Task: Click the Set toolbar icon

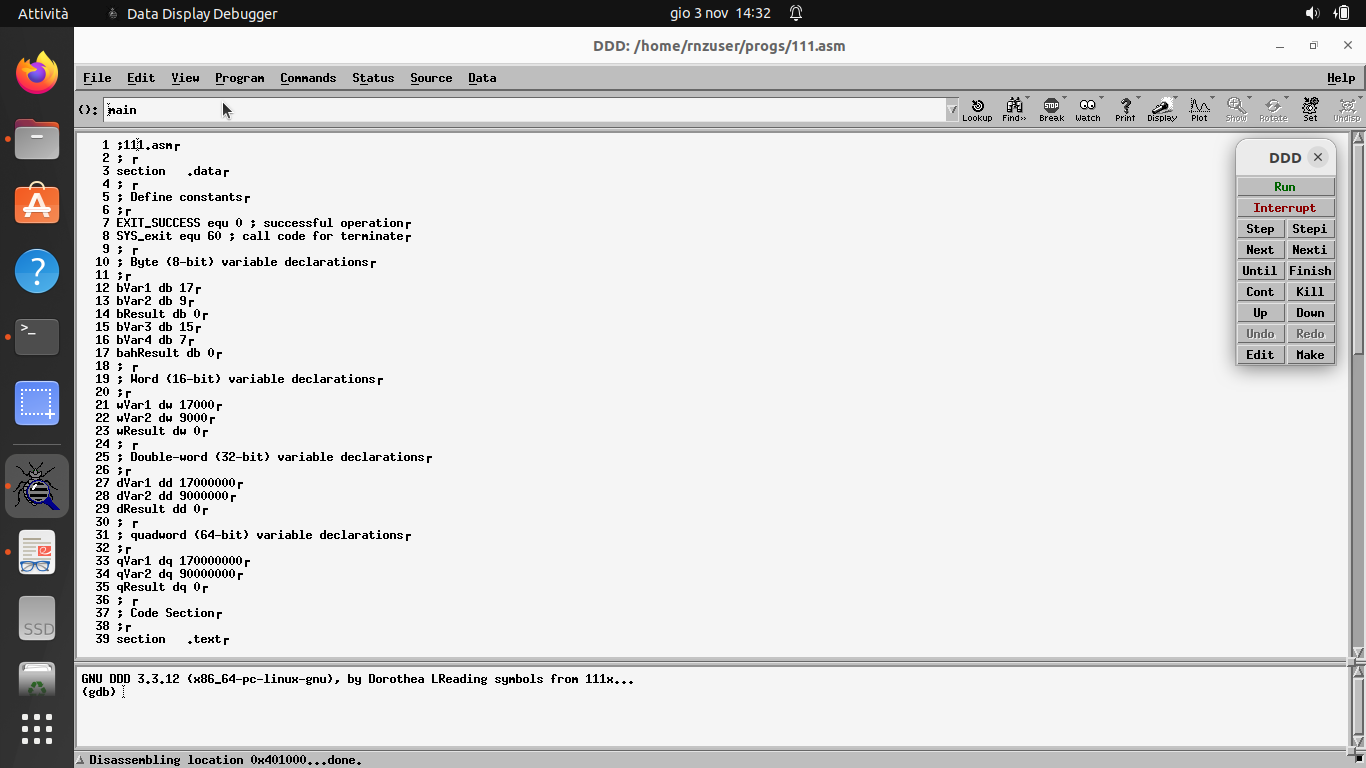Action: click(1310, 109)
